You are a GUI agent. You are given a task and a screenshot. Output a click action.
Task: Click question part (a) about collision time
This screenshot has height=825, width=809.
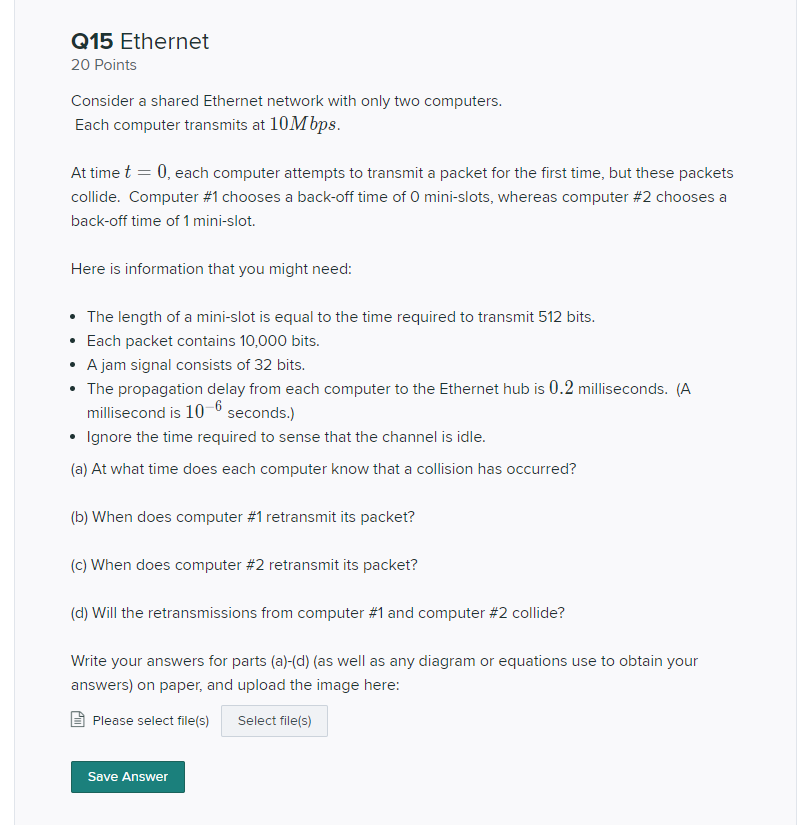pyautogui.click(x=323, y=469)
